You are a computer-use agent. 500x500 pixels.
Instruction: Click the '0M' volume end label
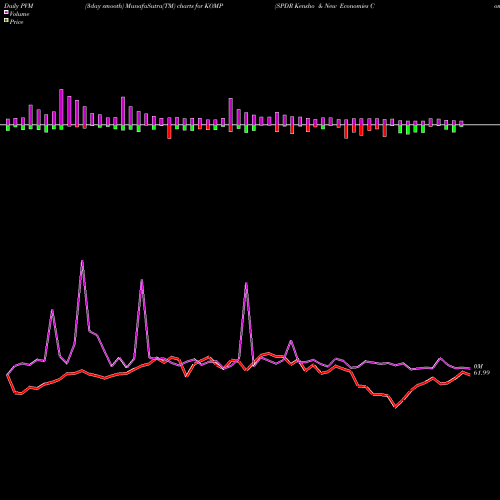tap(478, 367)
